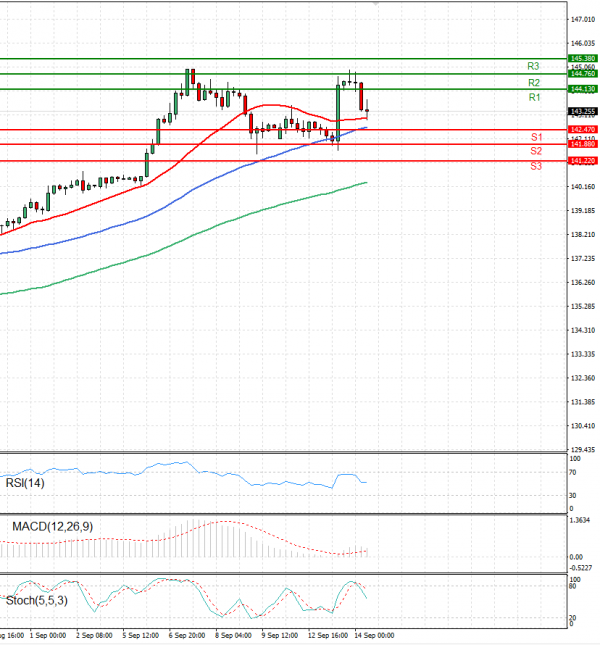Click the 14 Sep 00:00 time axis marker

372,634
